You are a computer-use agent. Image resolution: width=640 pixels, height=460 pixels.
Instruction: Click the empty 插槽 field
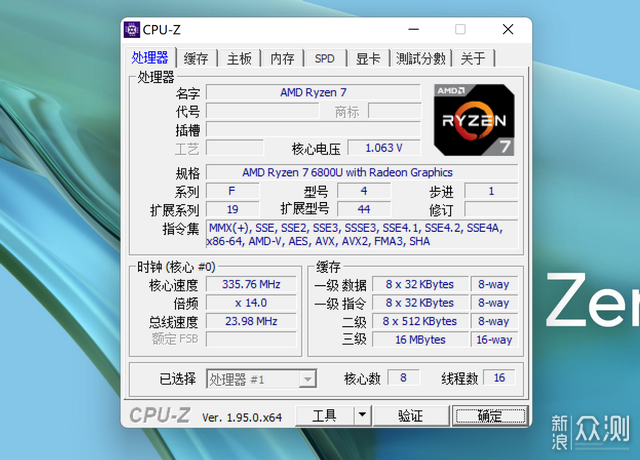click(313, 129)
